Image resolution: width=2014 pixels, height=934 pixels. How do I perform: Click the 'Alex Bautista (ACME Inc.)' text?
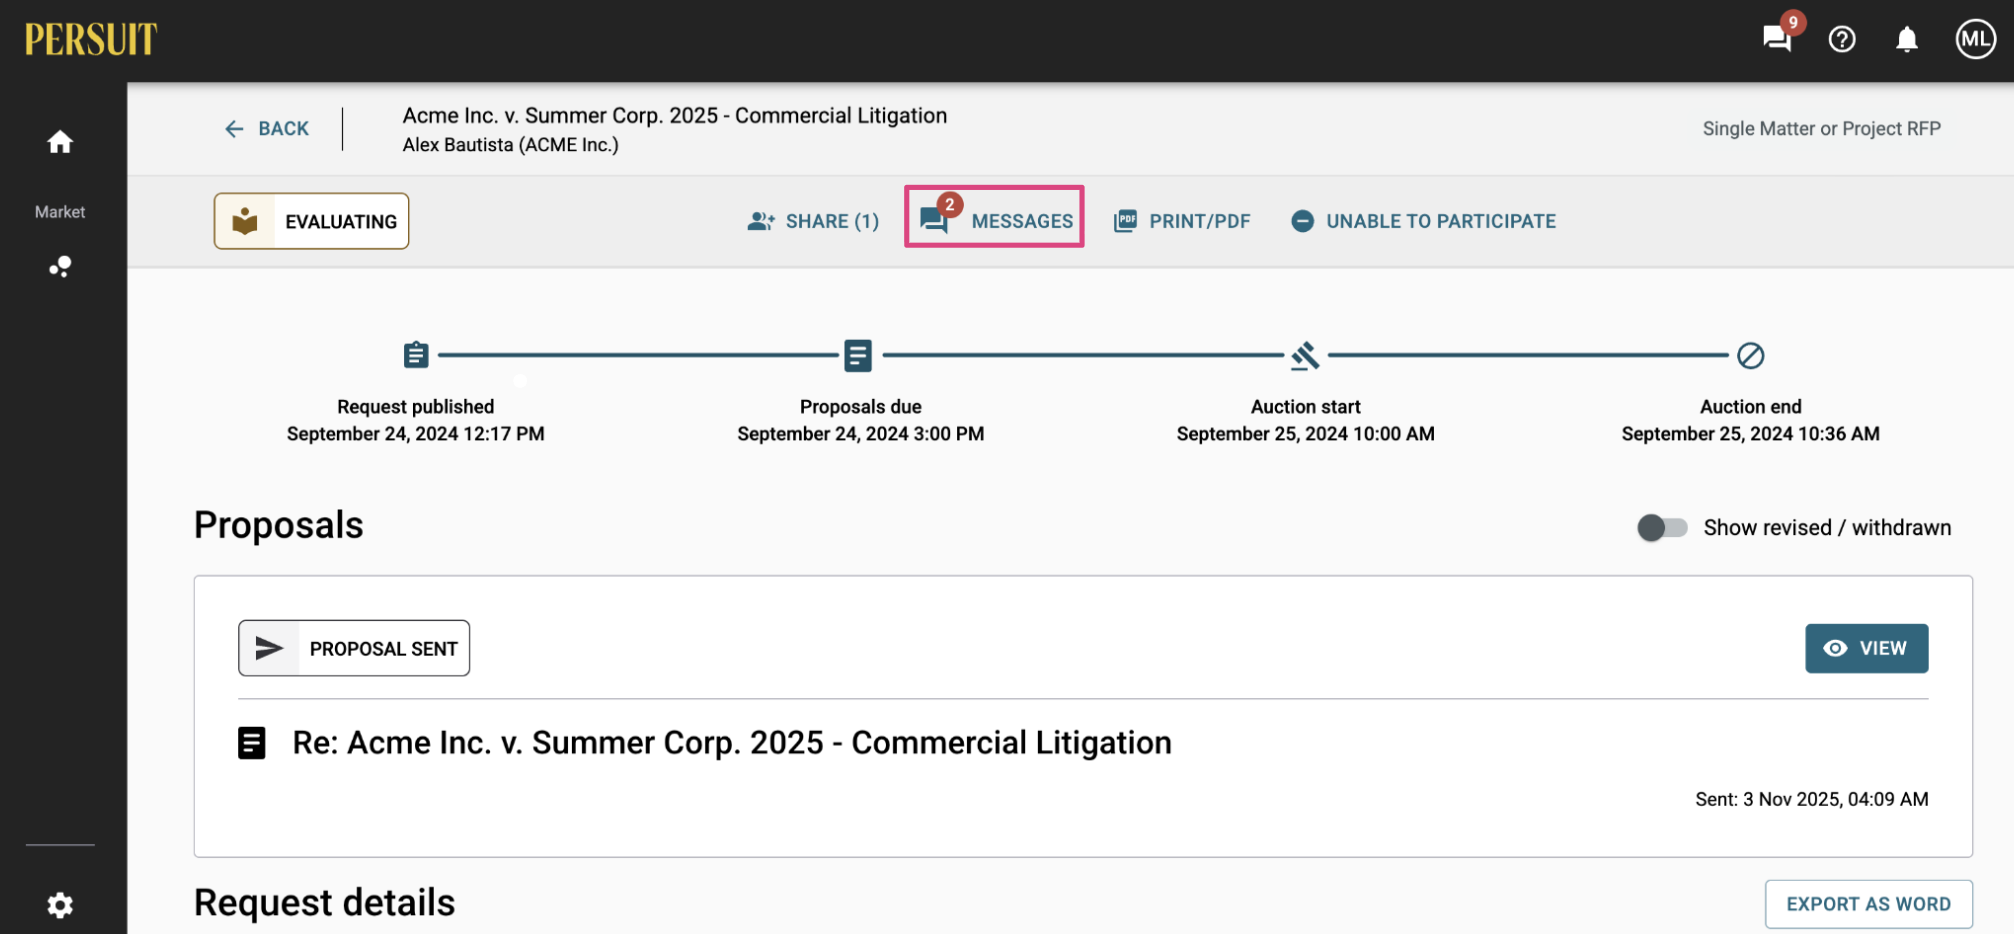[x=511, y=145]
